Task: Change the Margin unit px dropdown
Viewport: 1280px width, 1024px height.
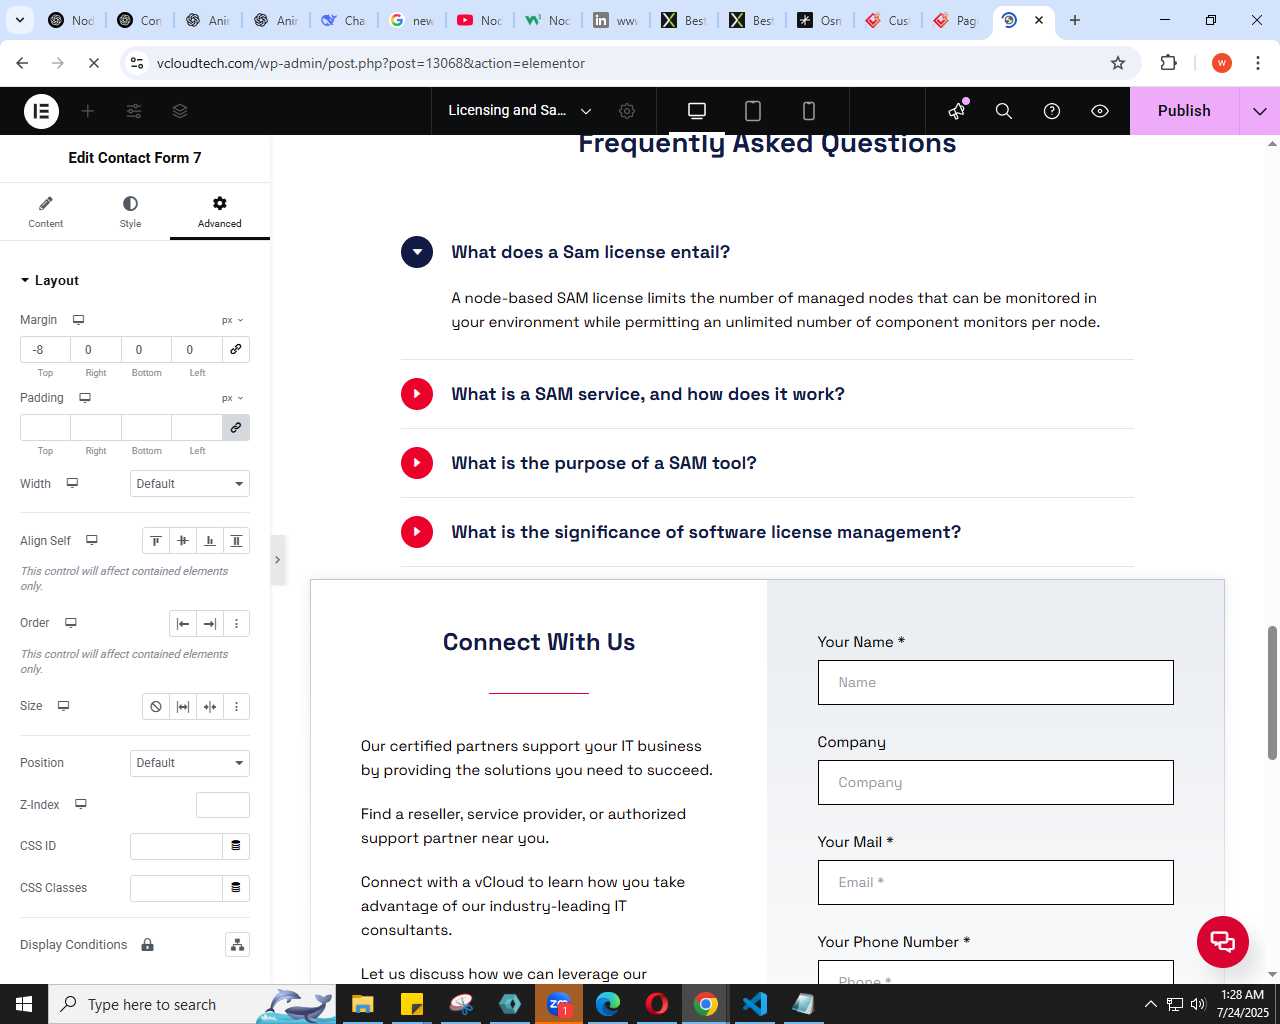Action: click(232, 320)
